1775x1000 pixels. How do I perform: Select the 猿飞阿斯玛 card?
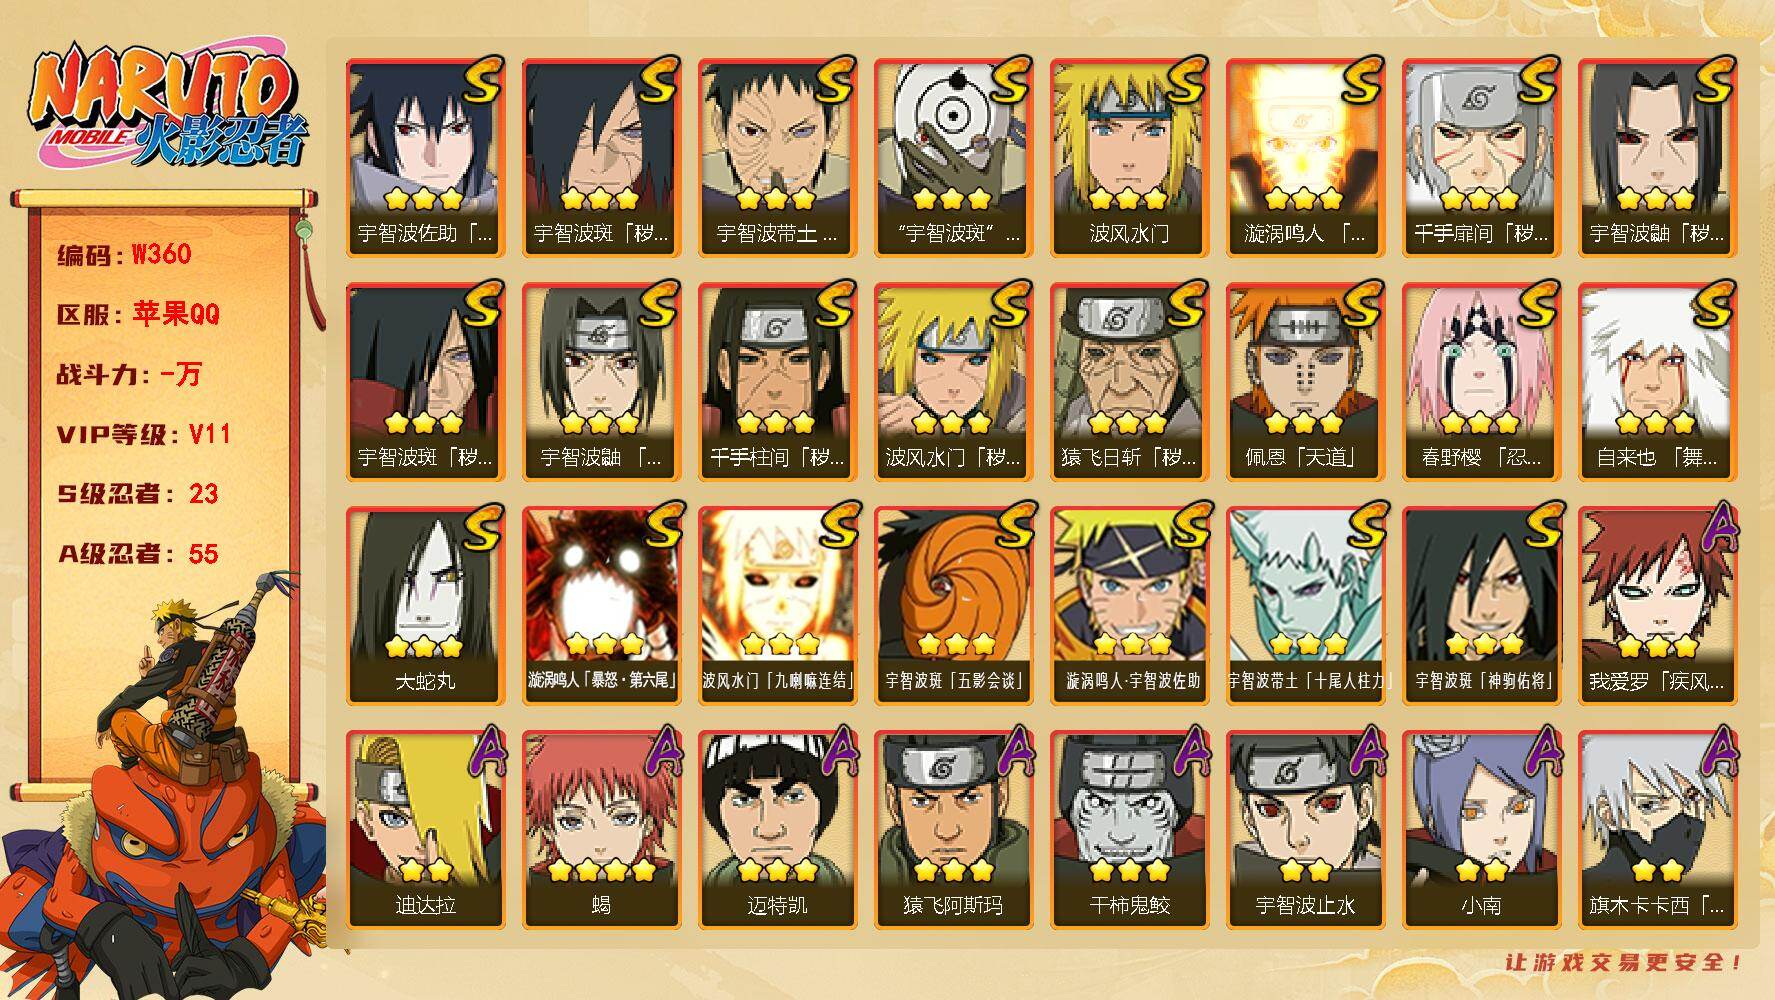pos(954,830)
